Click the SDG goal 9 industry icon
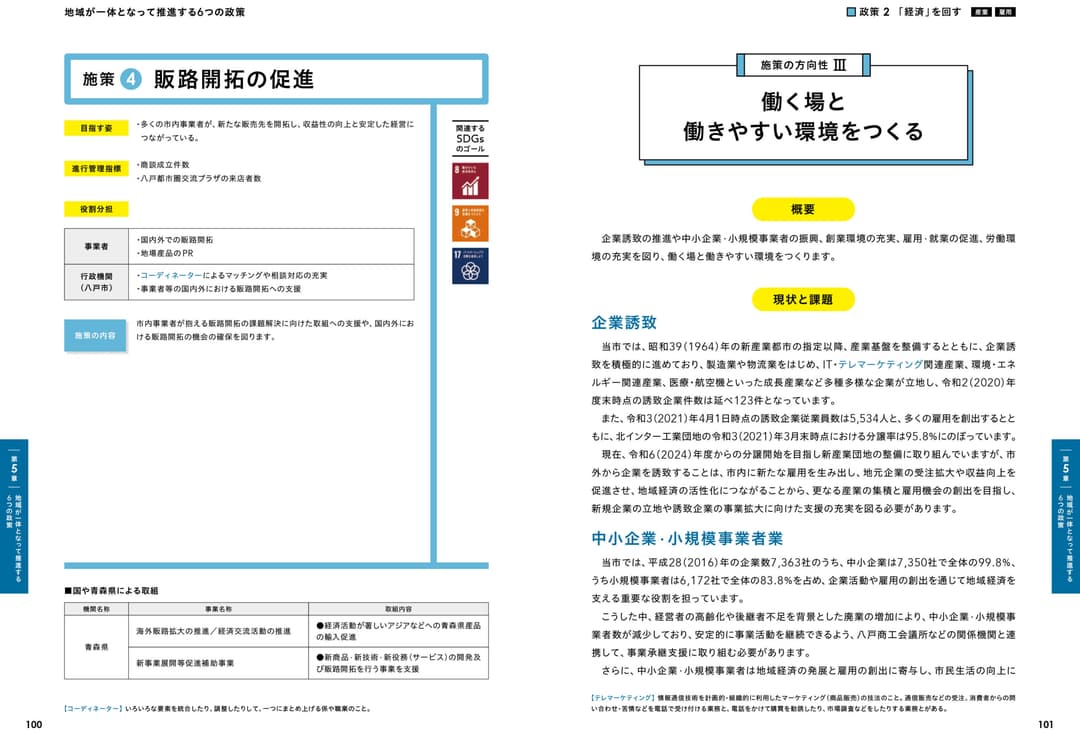Viewport: 1080px width, 732px height. pyautogui.click(x=470, y=223)
